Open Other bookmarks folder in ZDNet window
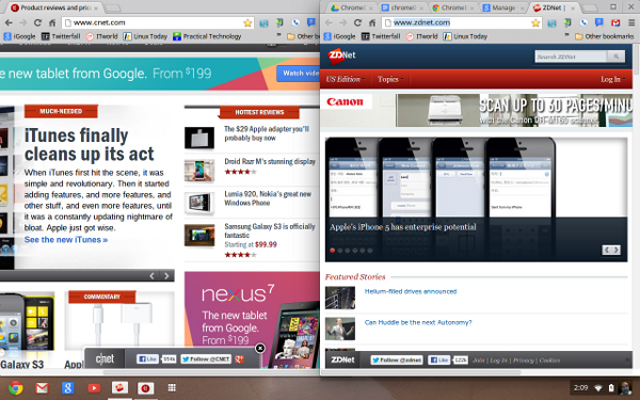 (604, 36)
